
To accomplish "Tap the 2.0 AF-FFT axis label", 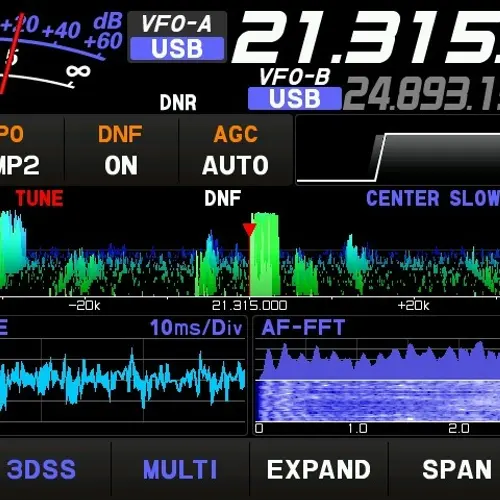I will click(459, 428).
